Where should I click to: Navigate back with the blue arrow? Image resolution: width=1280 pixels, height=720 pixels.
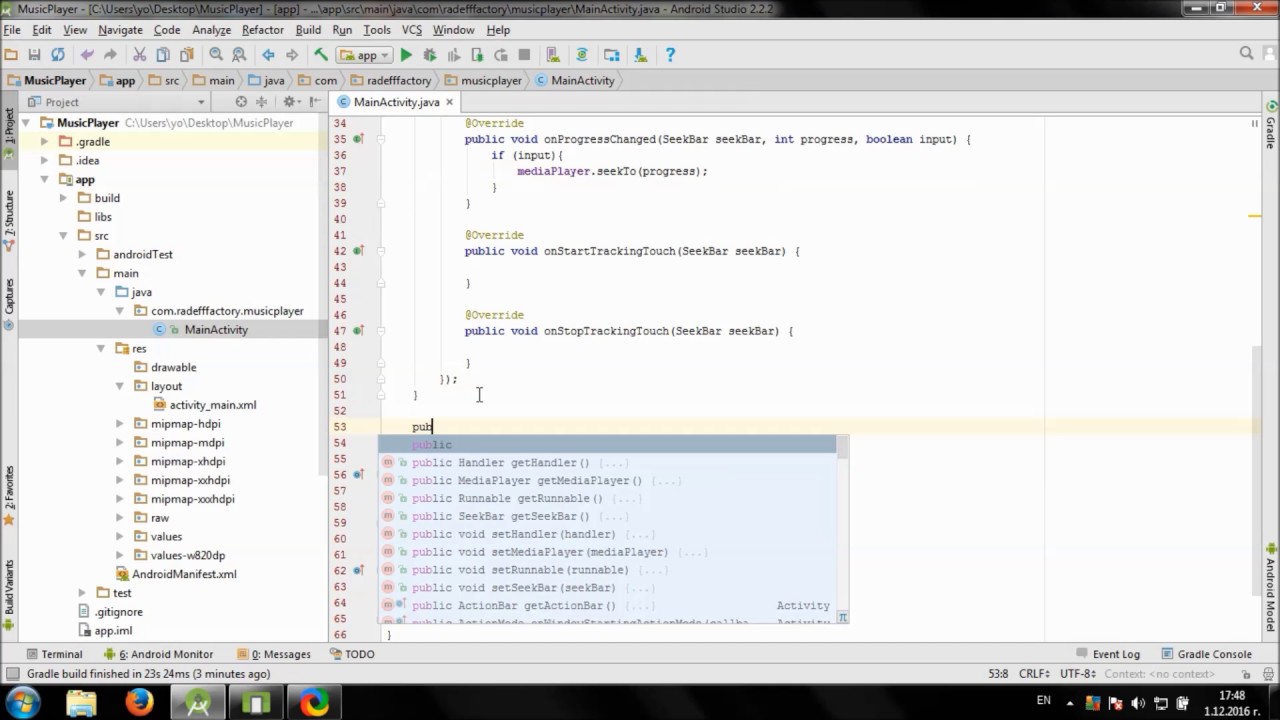(x=268, y=55)
